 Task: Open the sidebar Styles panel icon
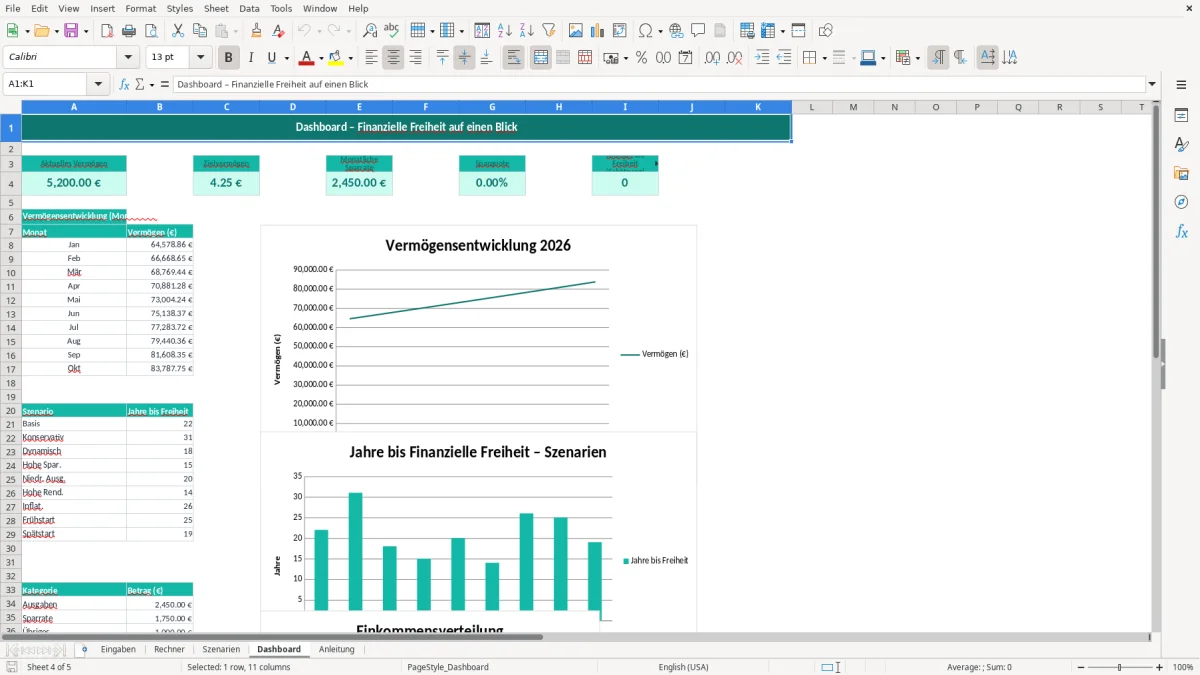1181,145
